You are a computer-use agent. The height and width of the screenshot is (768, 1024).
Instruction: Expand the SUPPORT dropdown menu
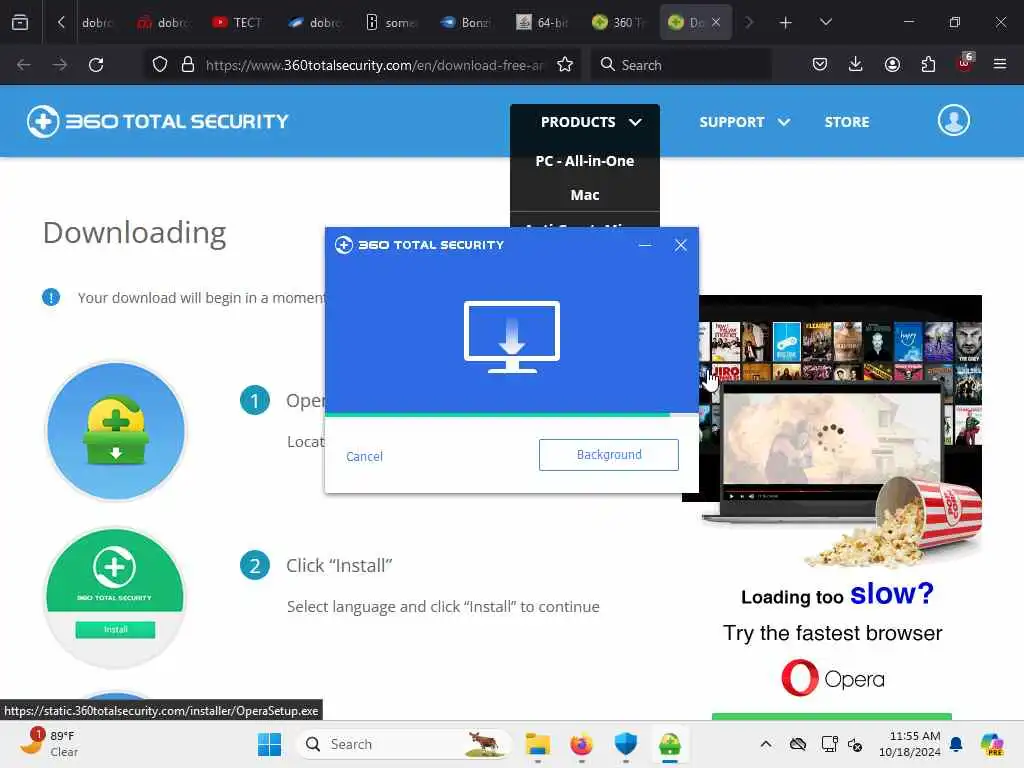(x=744, y=122)
